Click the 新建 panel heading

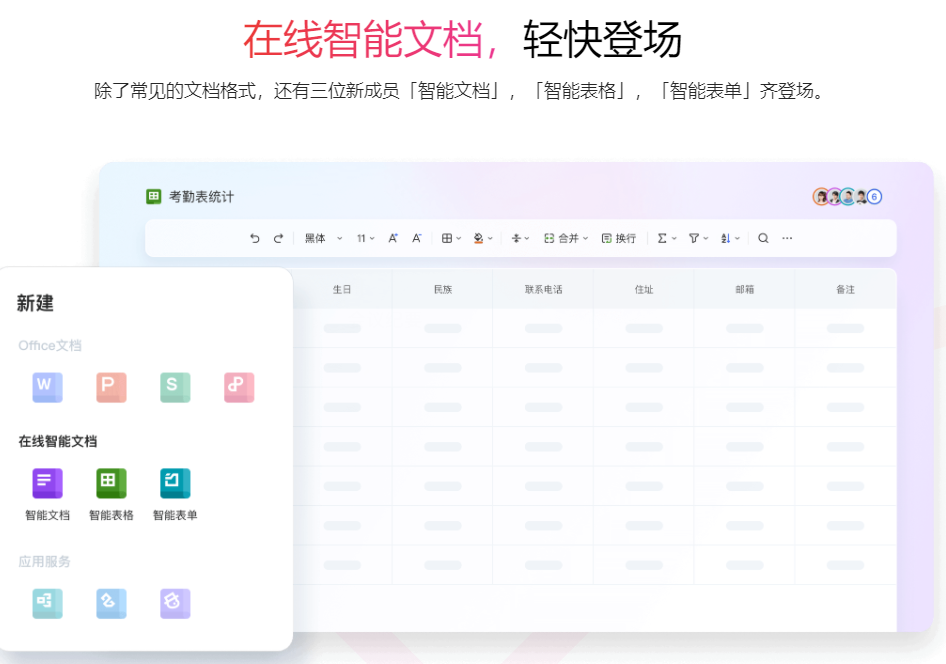click(35, 303)
